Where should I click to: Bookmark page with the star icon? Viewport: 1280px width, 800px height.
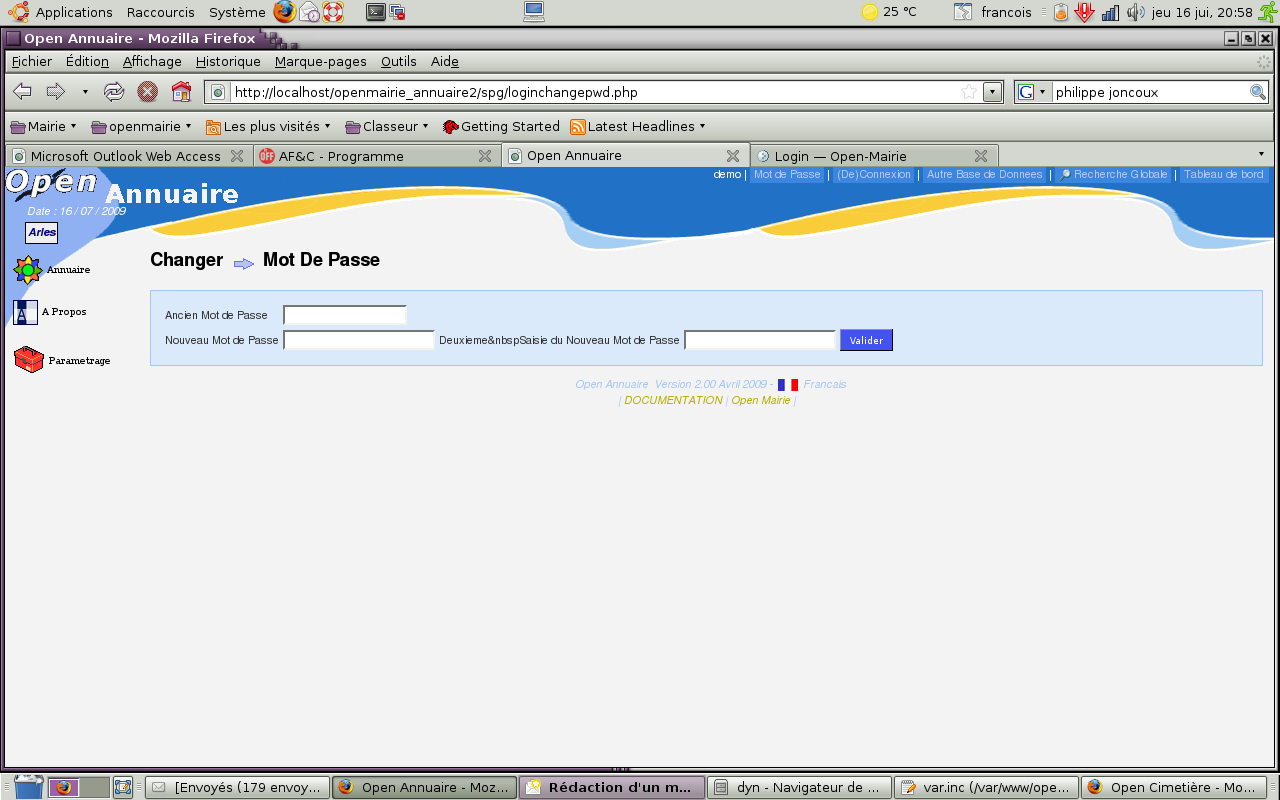pyautogui.click(x=968, y=92)
